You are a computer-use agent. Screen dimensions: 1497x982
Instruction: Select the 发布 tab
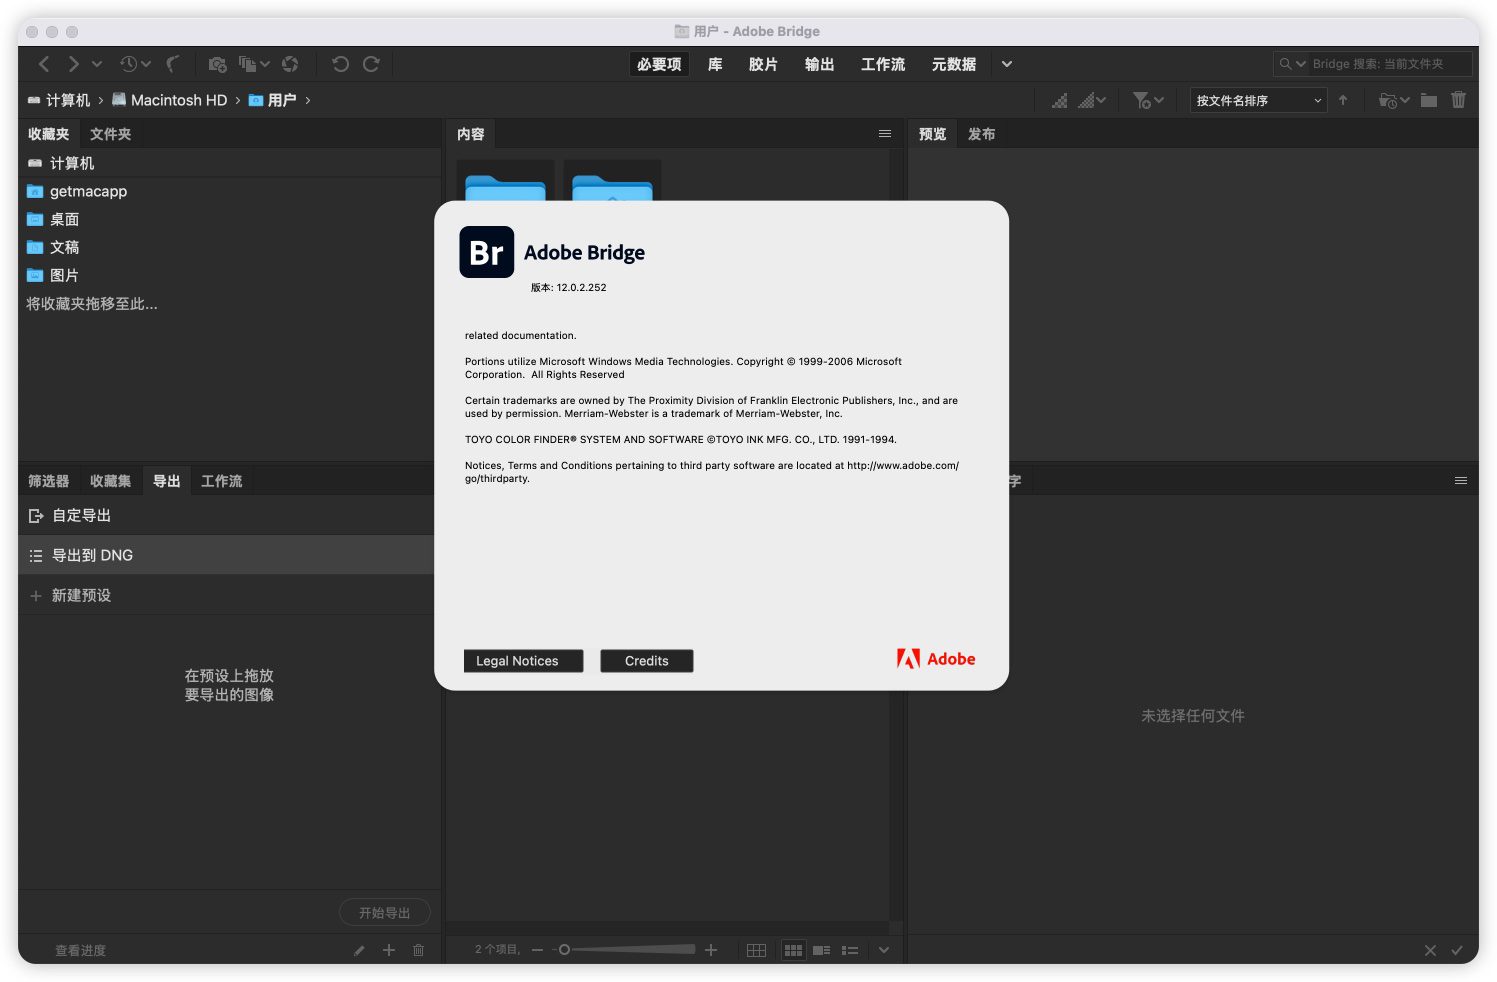[981, 134]
